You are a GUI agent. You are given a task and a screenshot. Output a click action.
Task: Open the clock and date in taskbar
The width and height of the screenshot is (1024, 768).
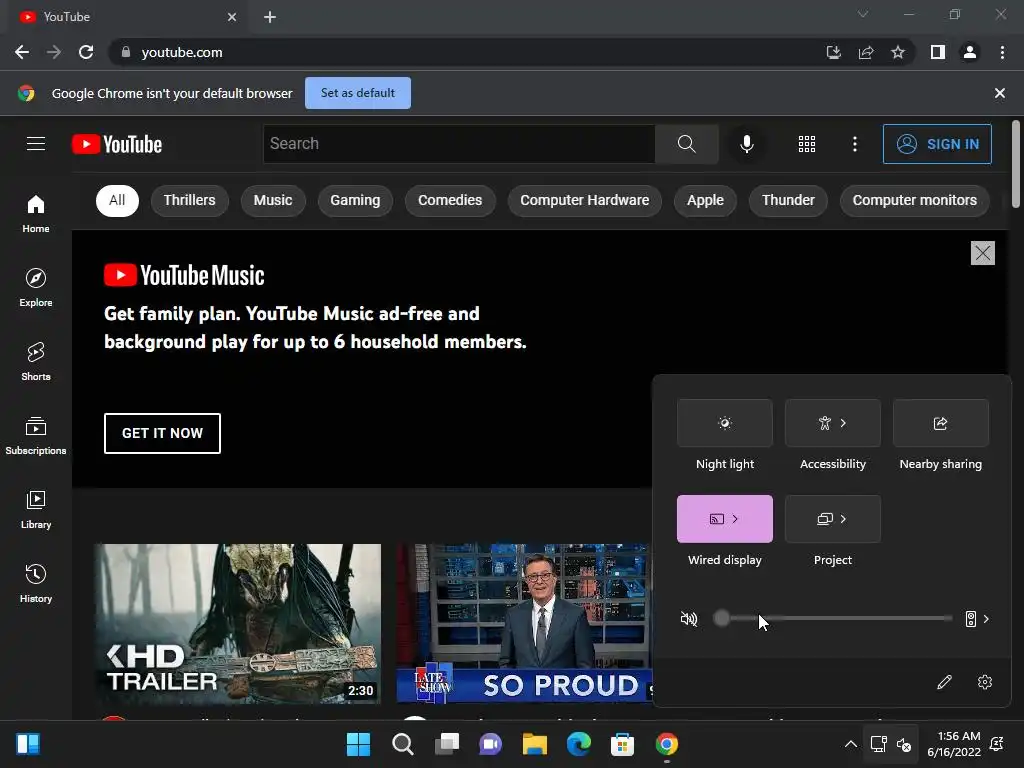pos(954,744)
